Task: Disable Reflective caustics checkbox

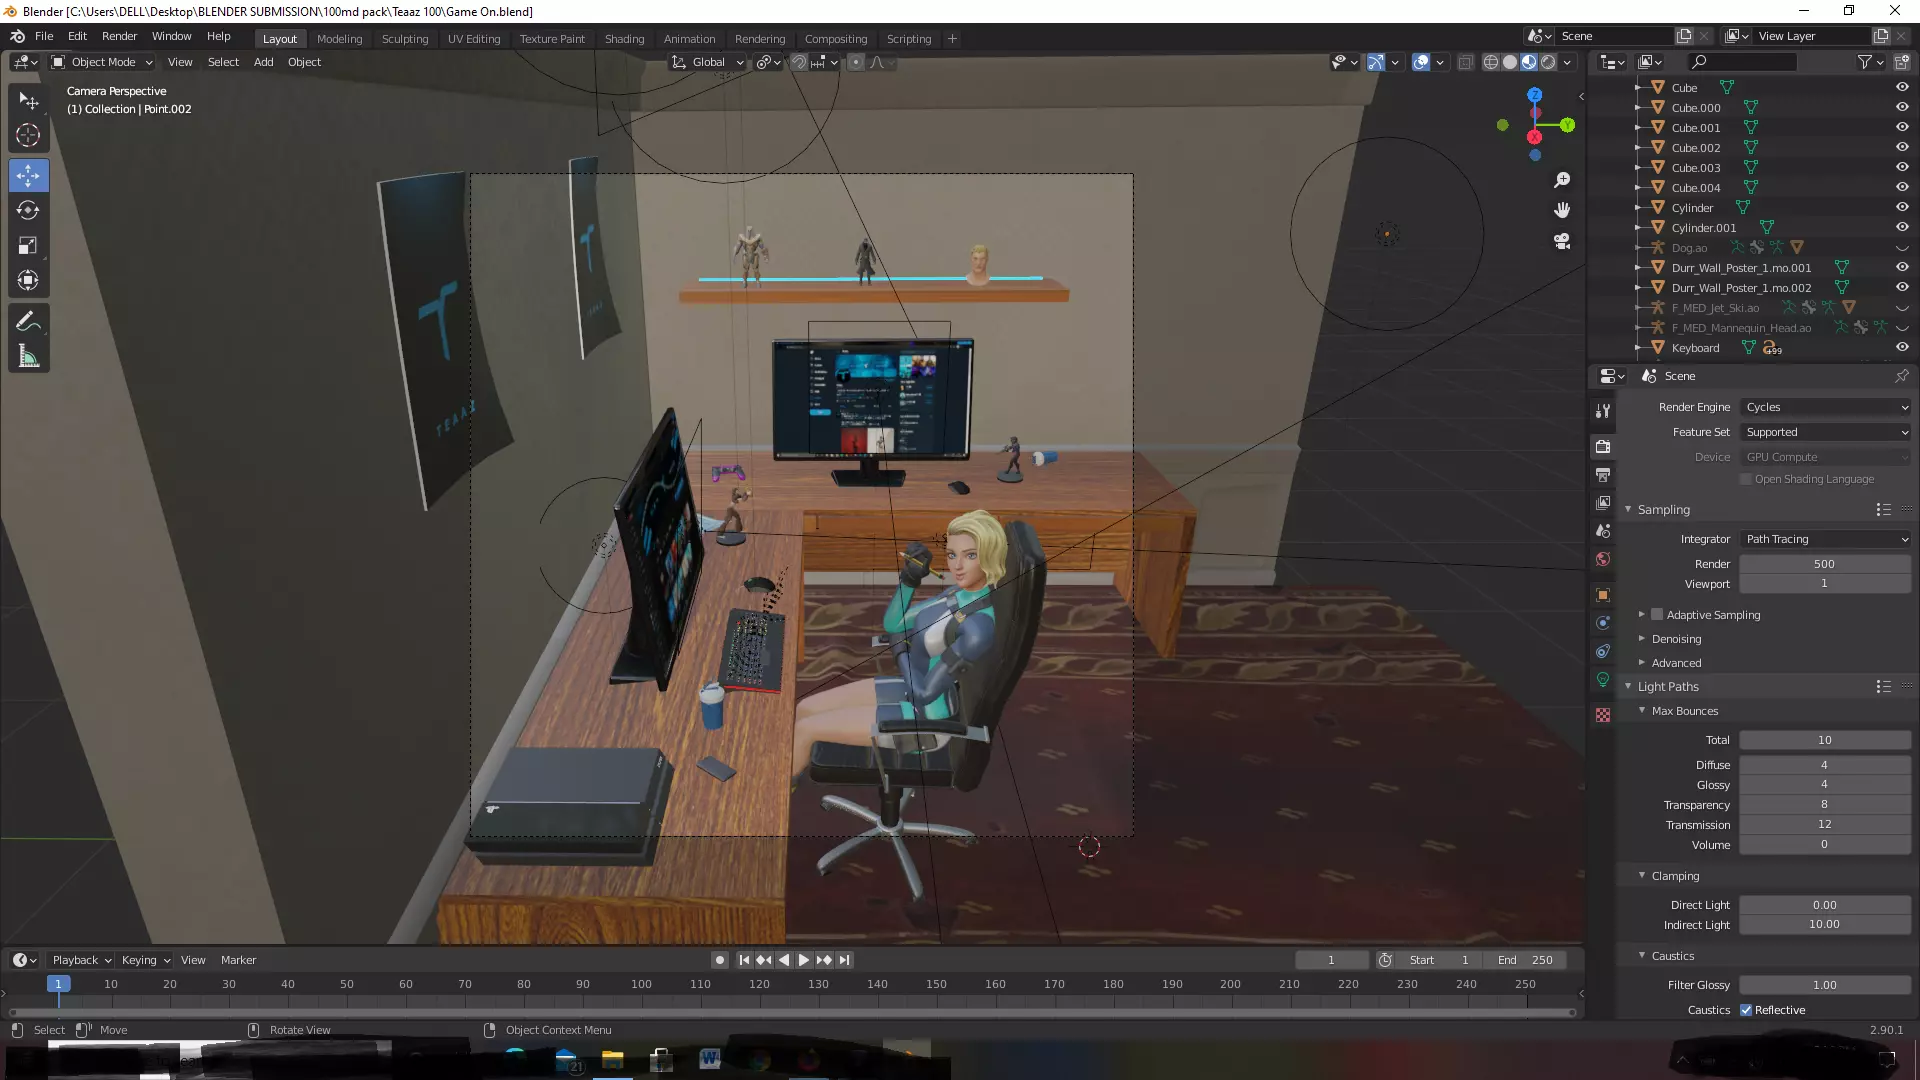Action: coord(1746,1010)
